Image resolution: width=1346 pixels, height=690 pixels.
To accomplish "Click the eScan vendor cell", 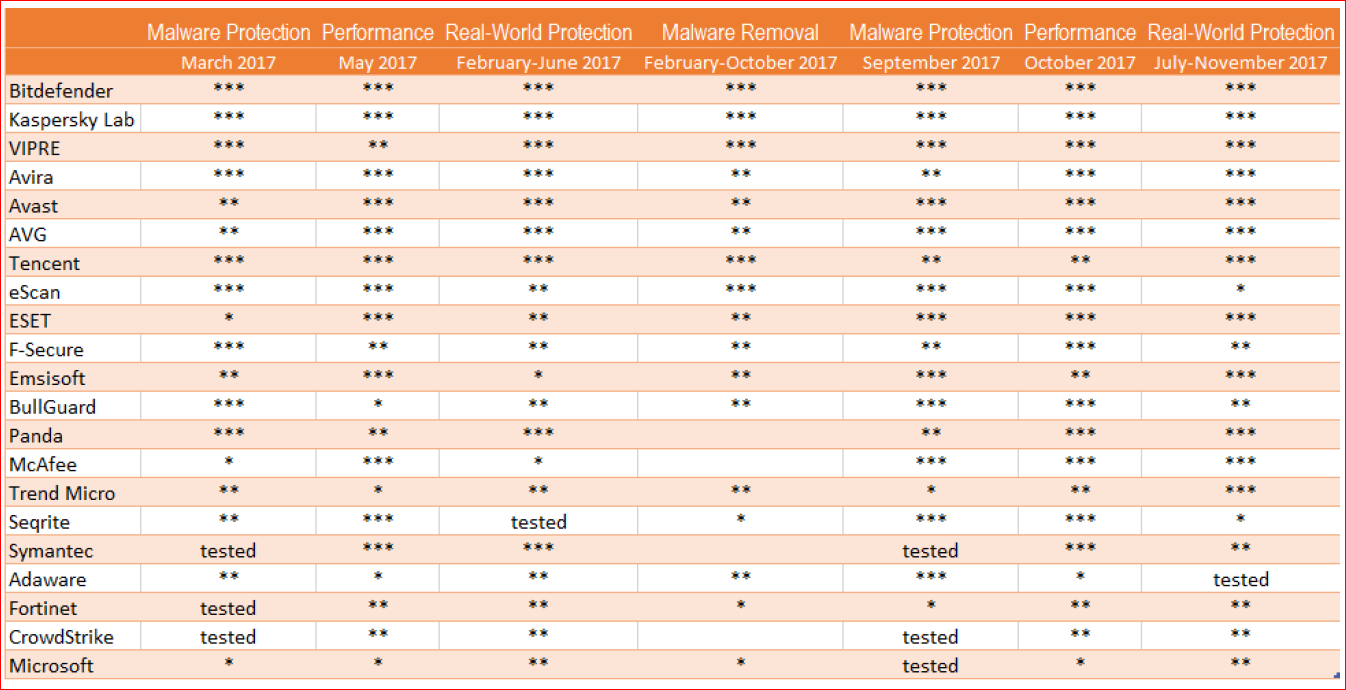I will point(35,292).
